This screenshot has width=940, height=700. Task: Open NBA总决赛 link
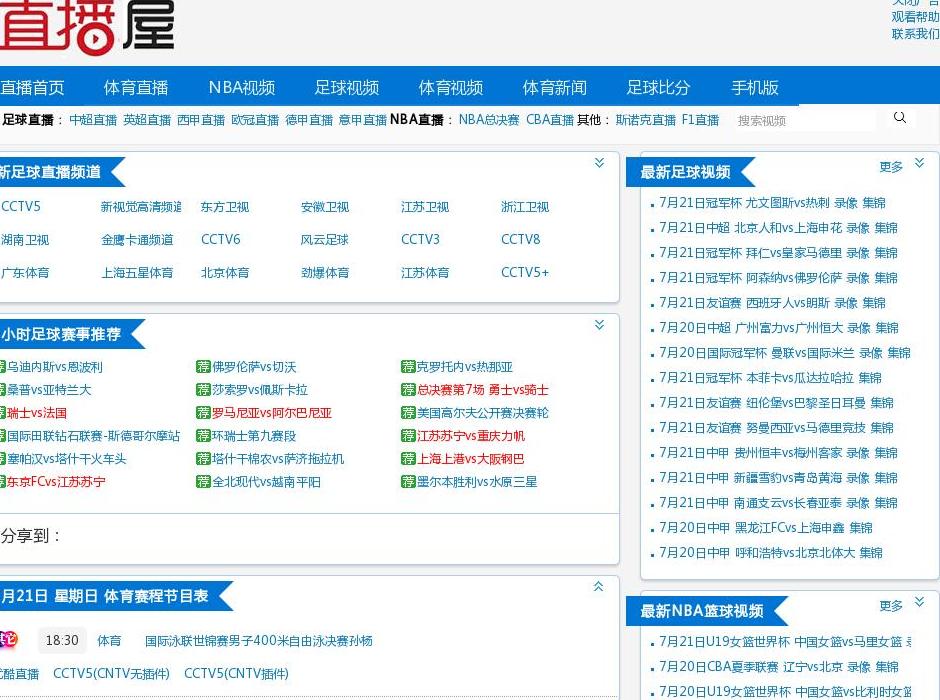[x=489, y=120]
